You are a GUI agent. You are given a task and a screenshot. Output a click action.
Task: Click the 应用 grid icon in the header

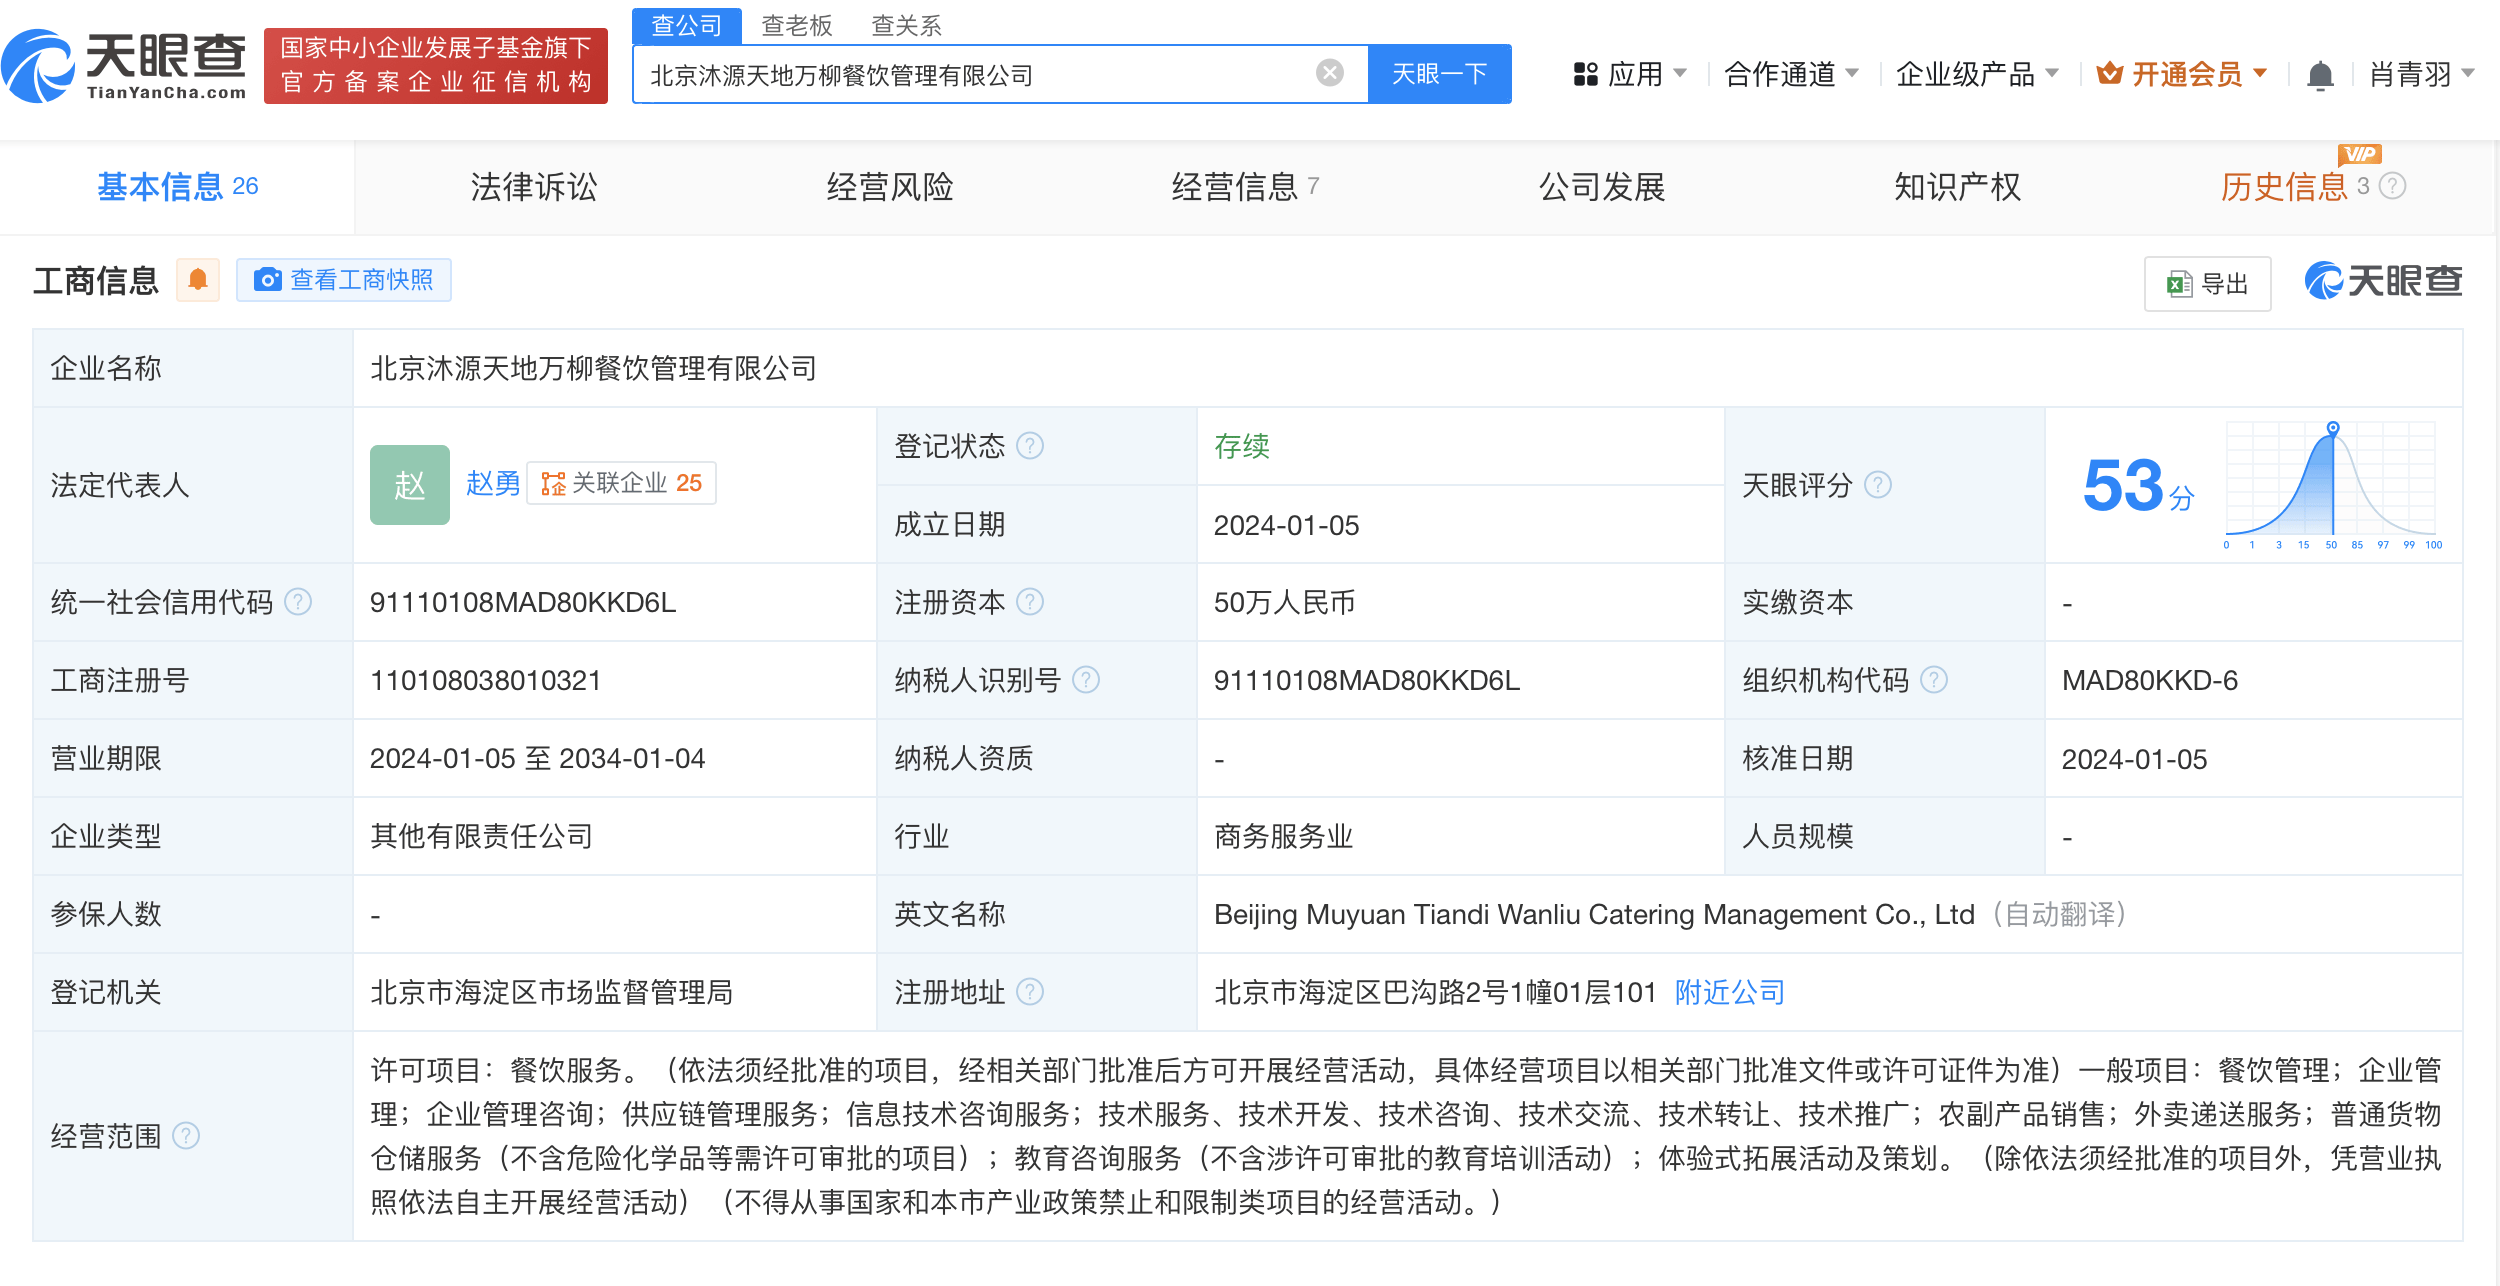click(x=1585, y=74)
